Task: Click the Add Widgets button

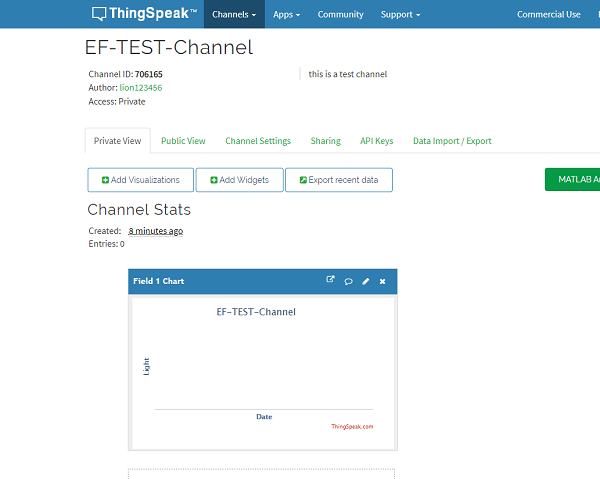Action: 240,180
